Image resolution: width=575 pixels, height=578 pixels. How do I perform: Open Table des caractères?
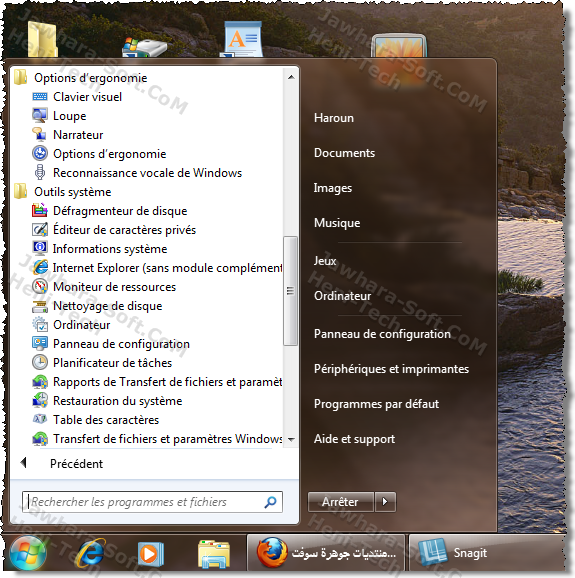coord(106,420)
